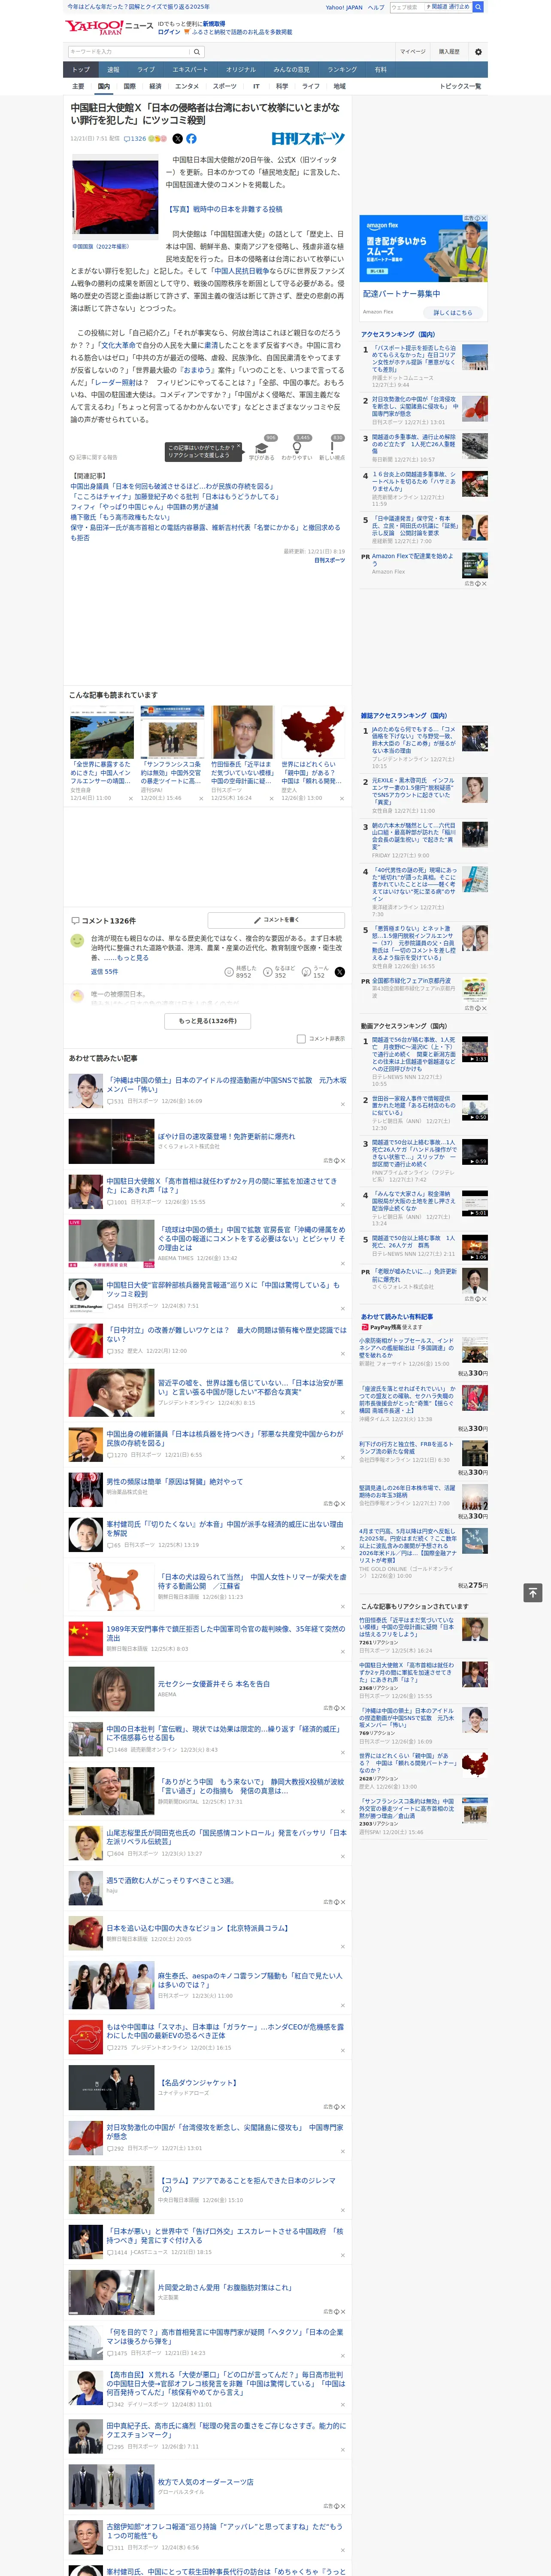This screenshot has height=2576, width=551.
Task: Click the China map recommended article thumbnail
Action: (x=312, y=733)
